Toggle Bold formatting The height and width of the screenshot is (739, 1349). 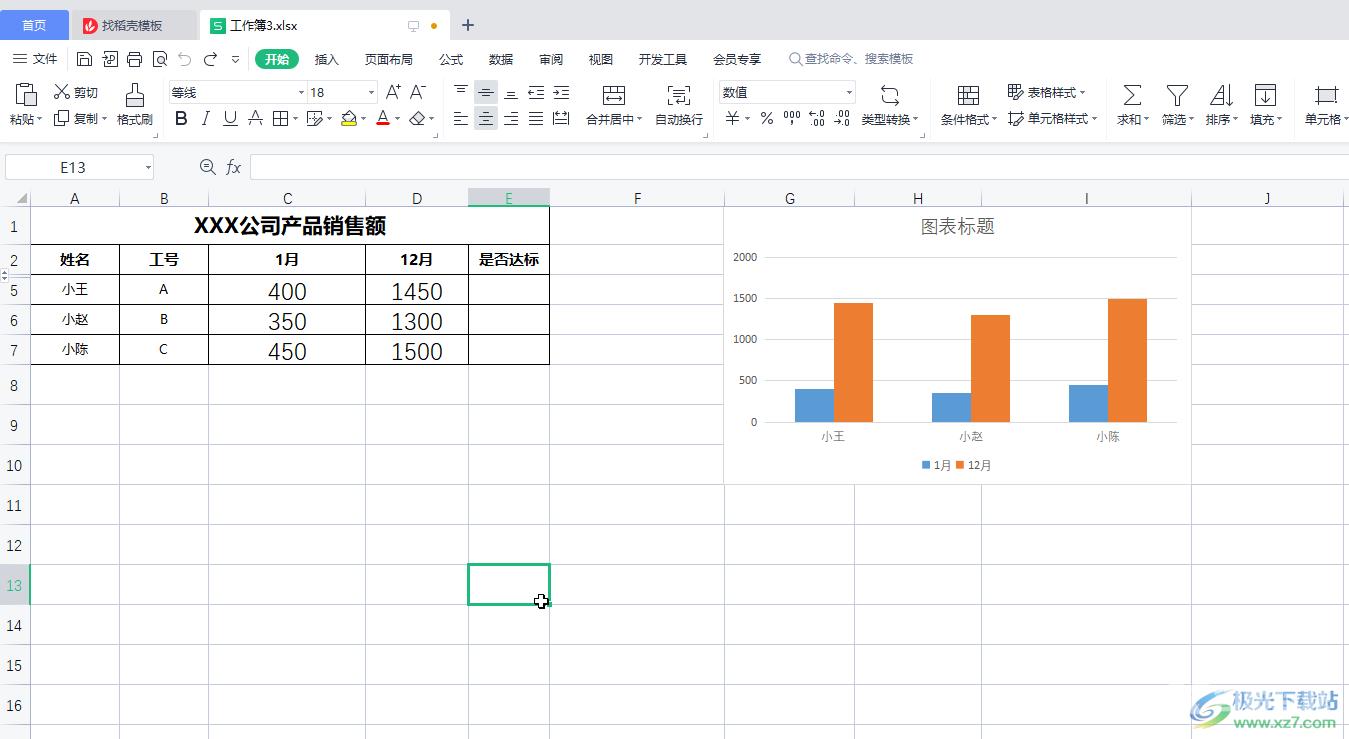pyautogui.click(x=181, y=119)
